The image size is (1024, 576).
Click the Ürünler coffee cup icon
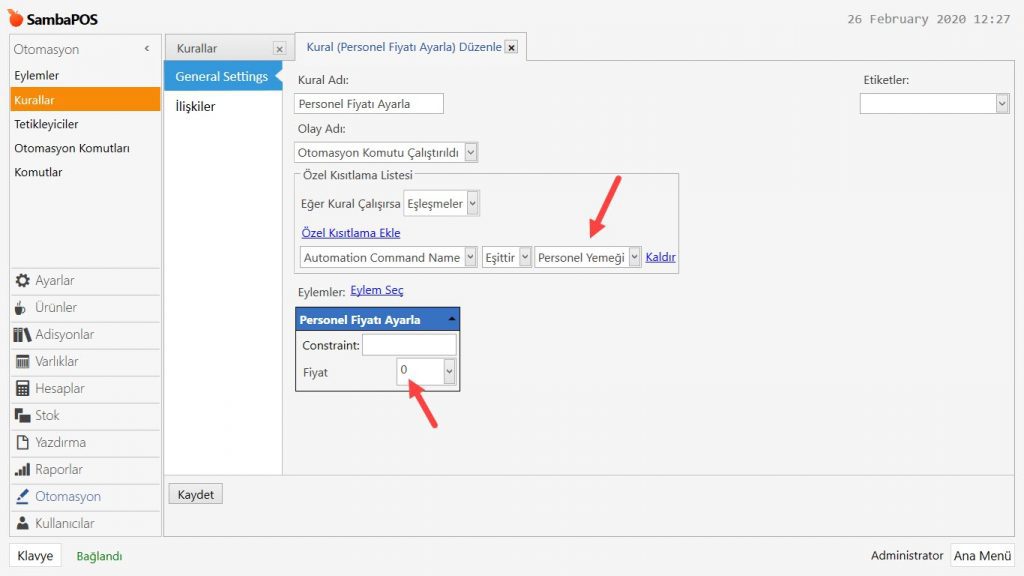coord(22,308)
